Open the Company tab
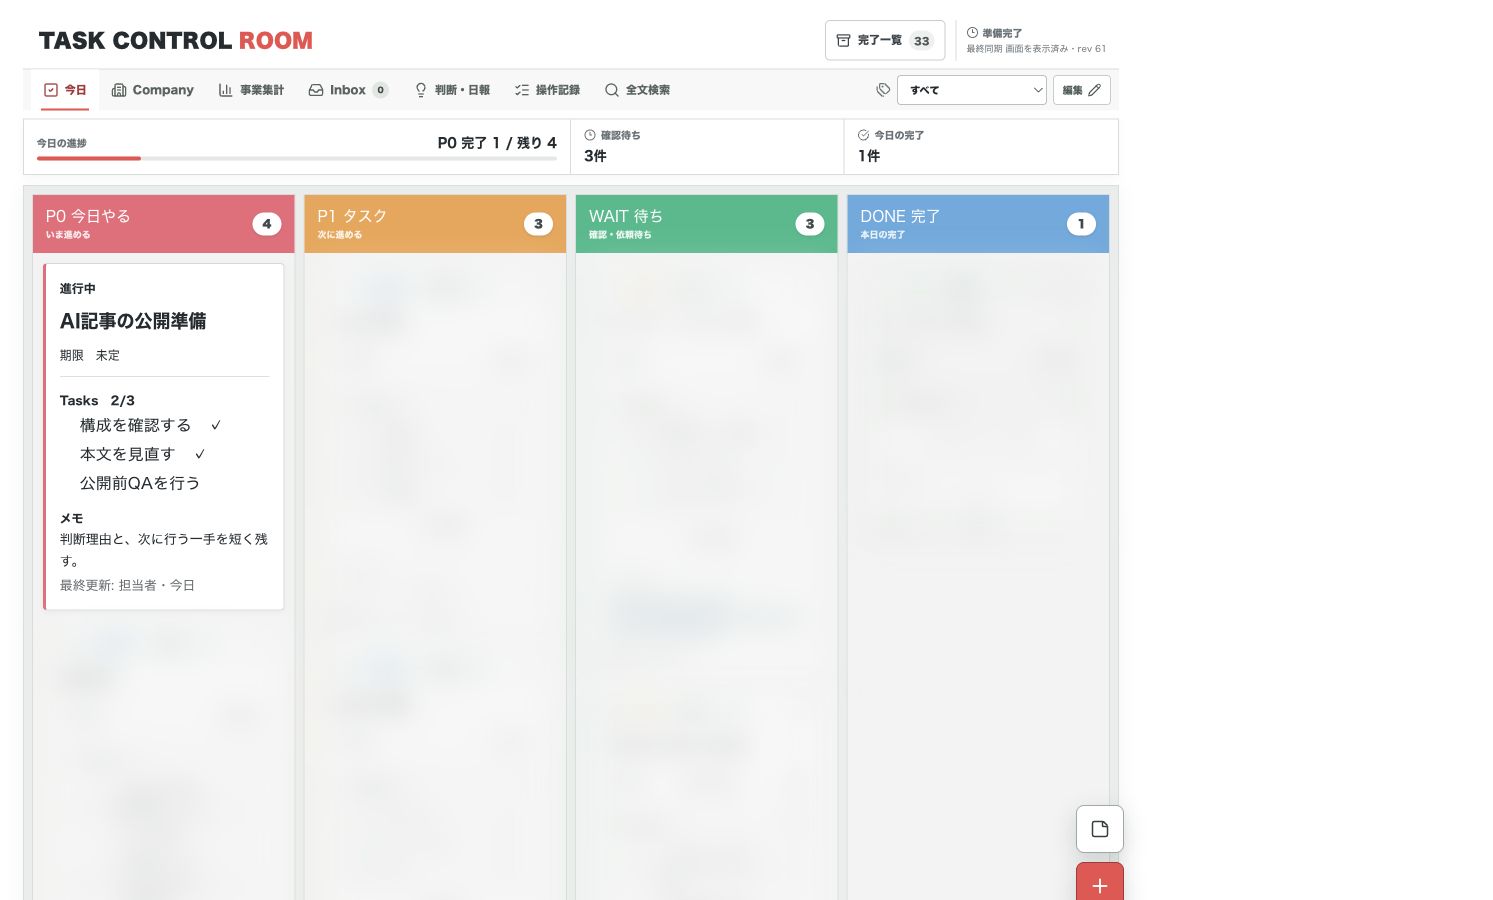The image size is (1493, 900). 152,90
